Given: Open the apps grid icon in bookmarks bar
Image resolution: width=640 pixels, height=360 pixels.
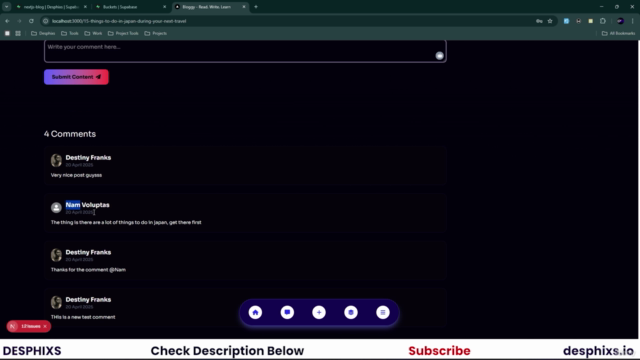Looking at the screenshot, I should point(18,33).
